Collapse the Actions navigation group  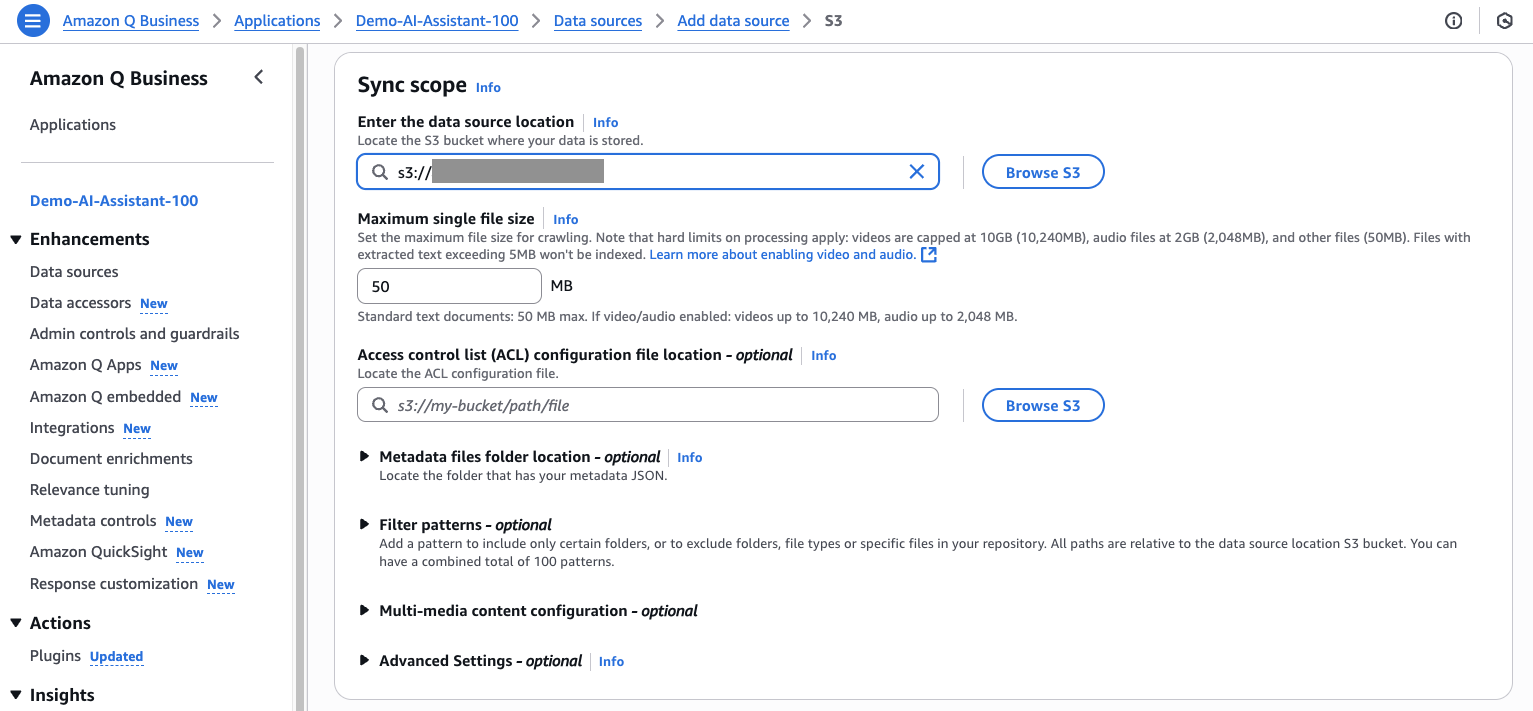(16, 623)
